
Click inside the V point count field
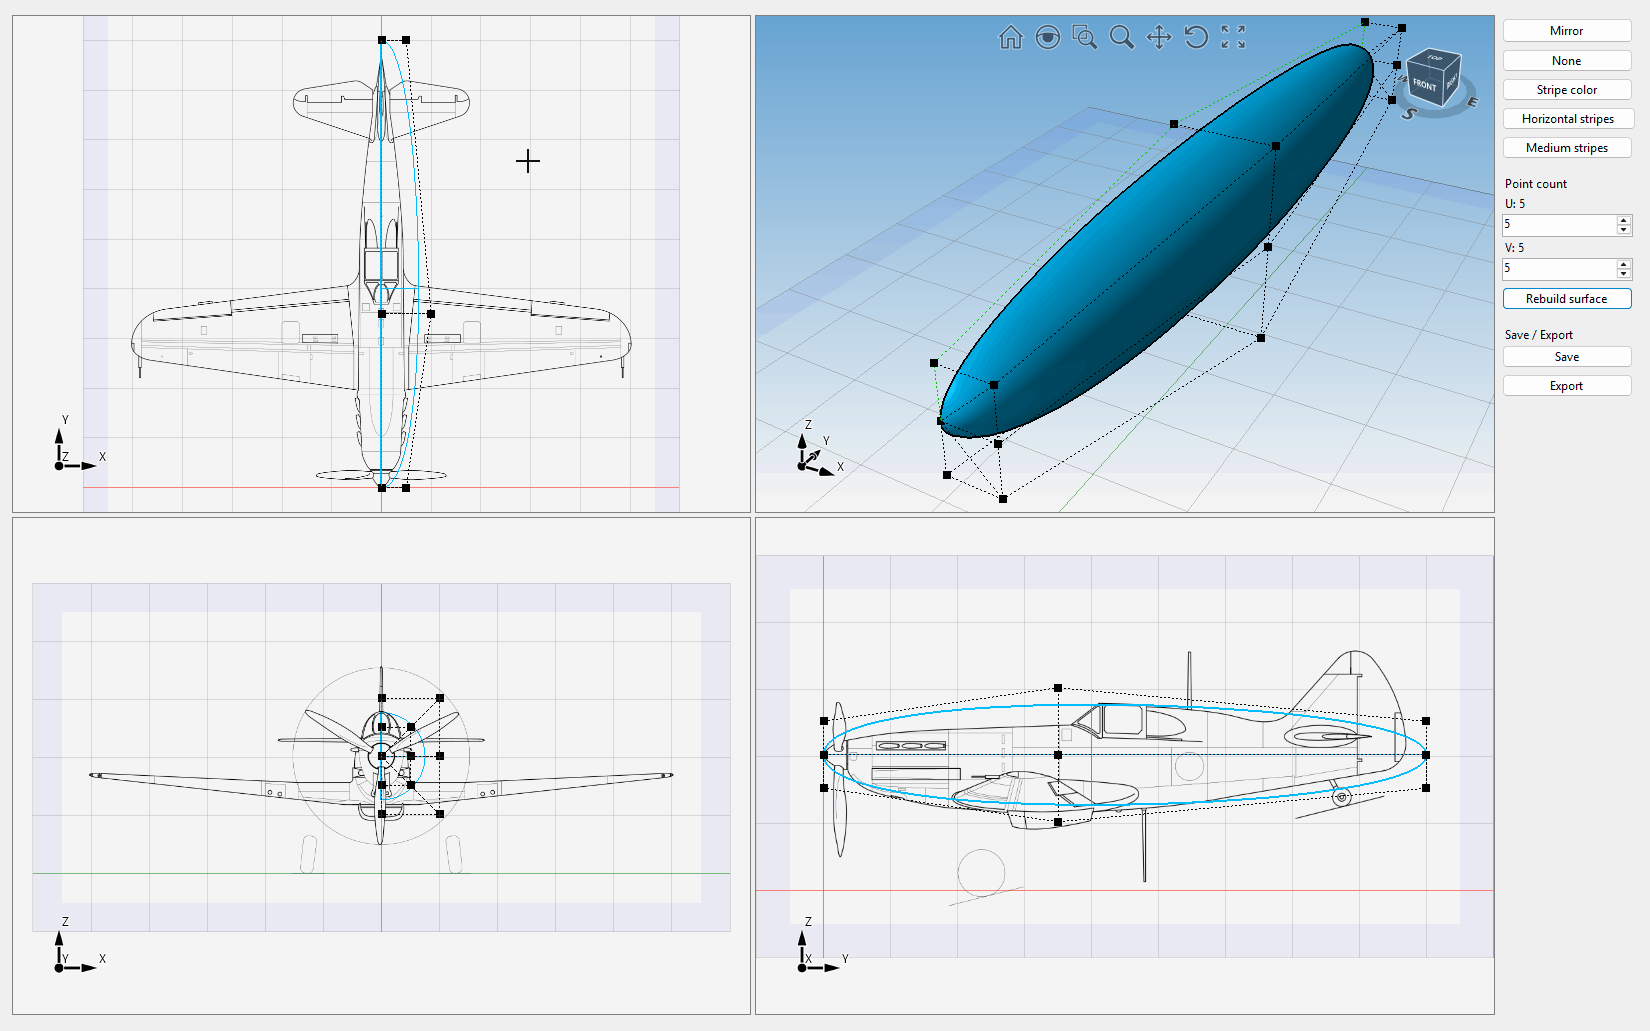(x=1558, y=269)
